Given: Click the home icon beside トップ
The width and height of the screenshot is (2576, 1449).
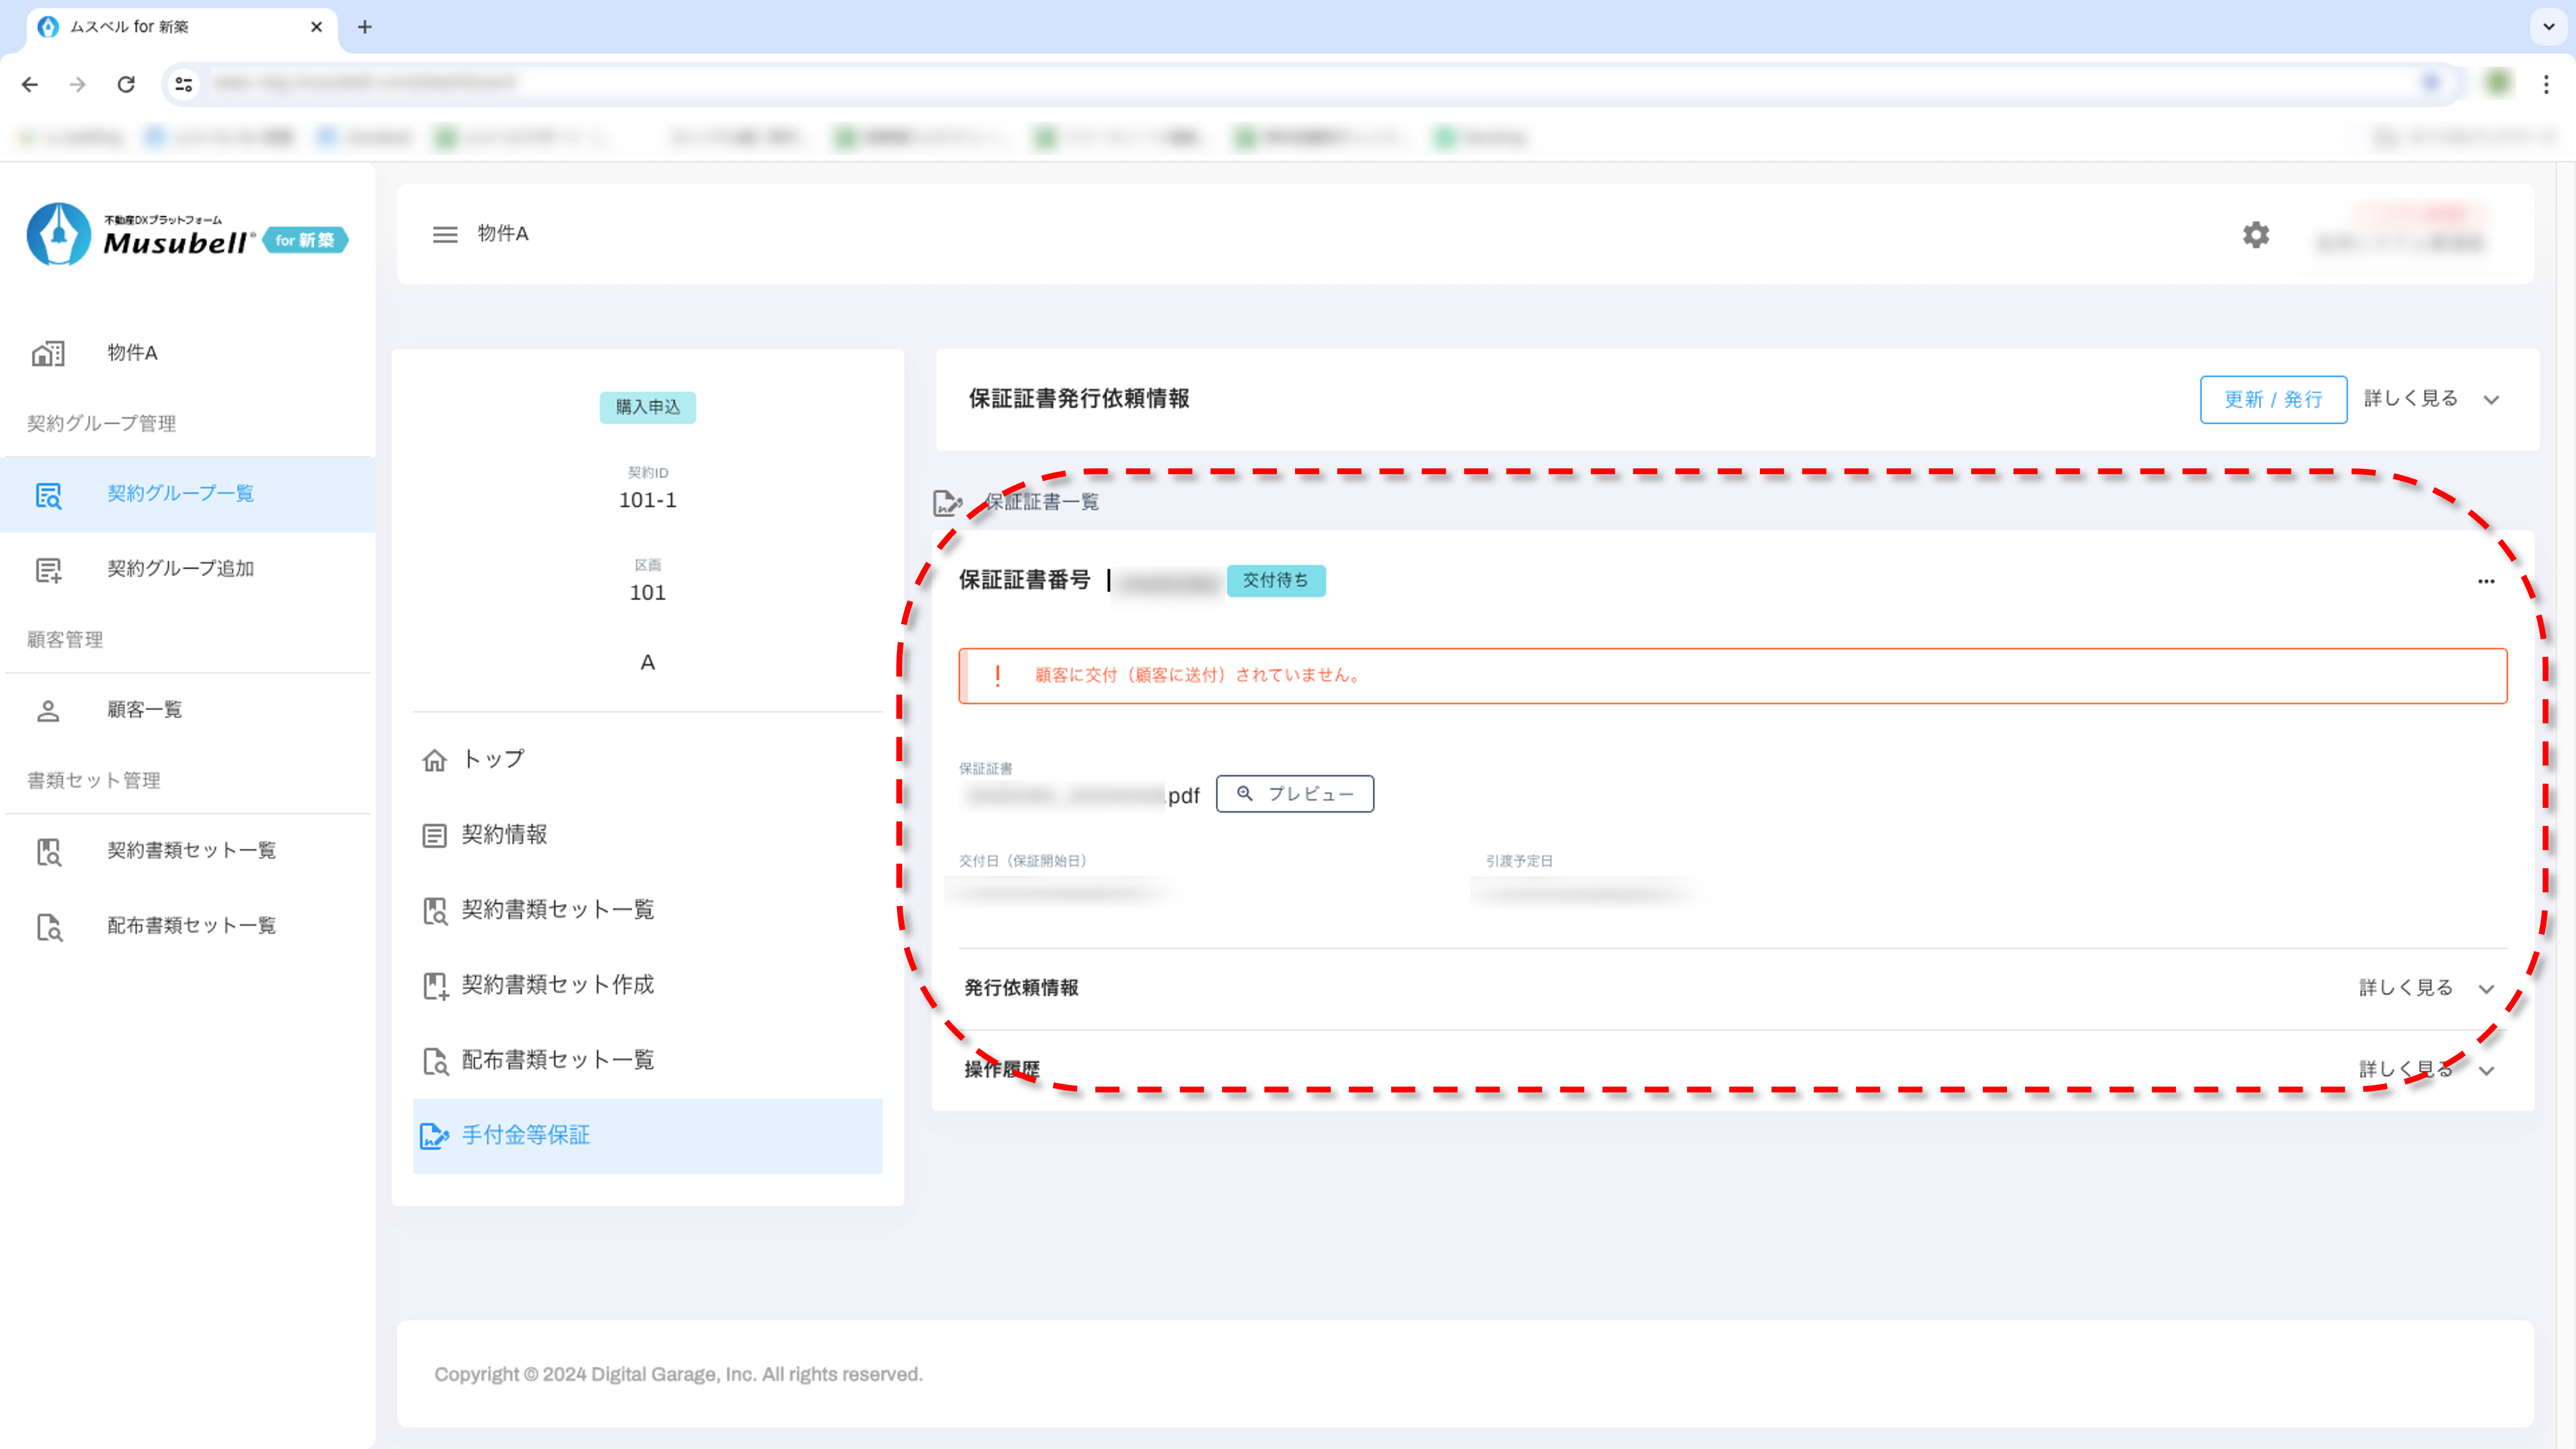Looking at the screenshot, I should pos(434,760).
